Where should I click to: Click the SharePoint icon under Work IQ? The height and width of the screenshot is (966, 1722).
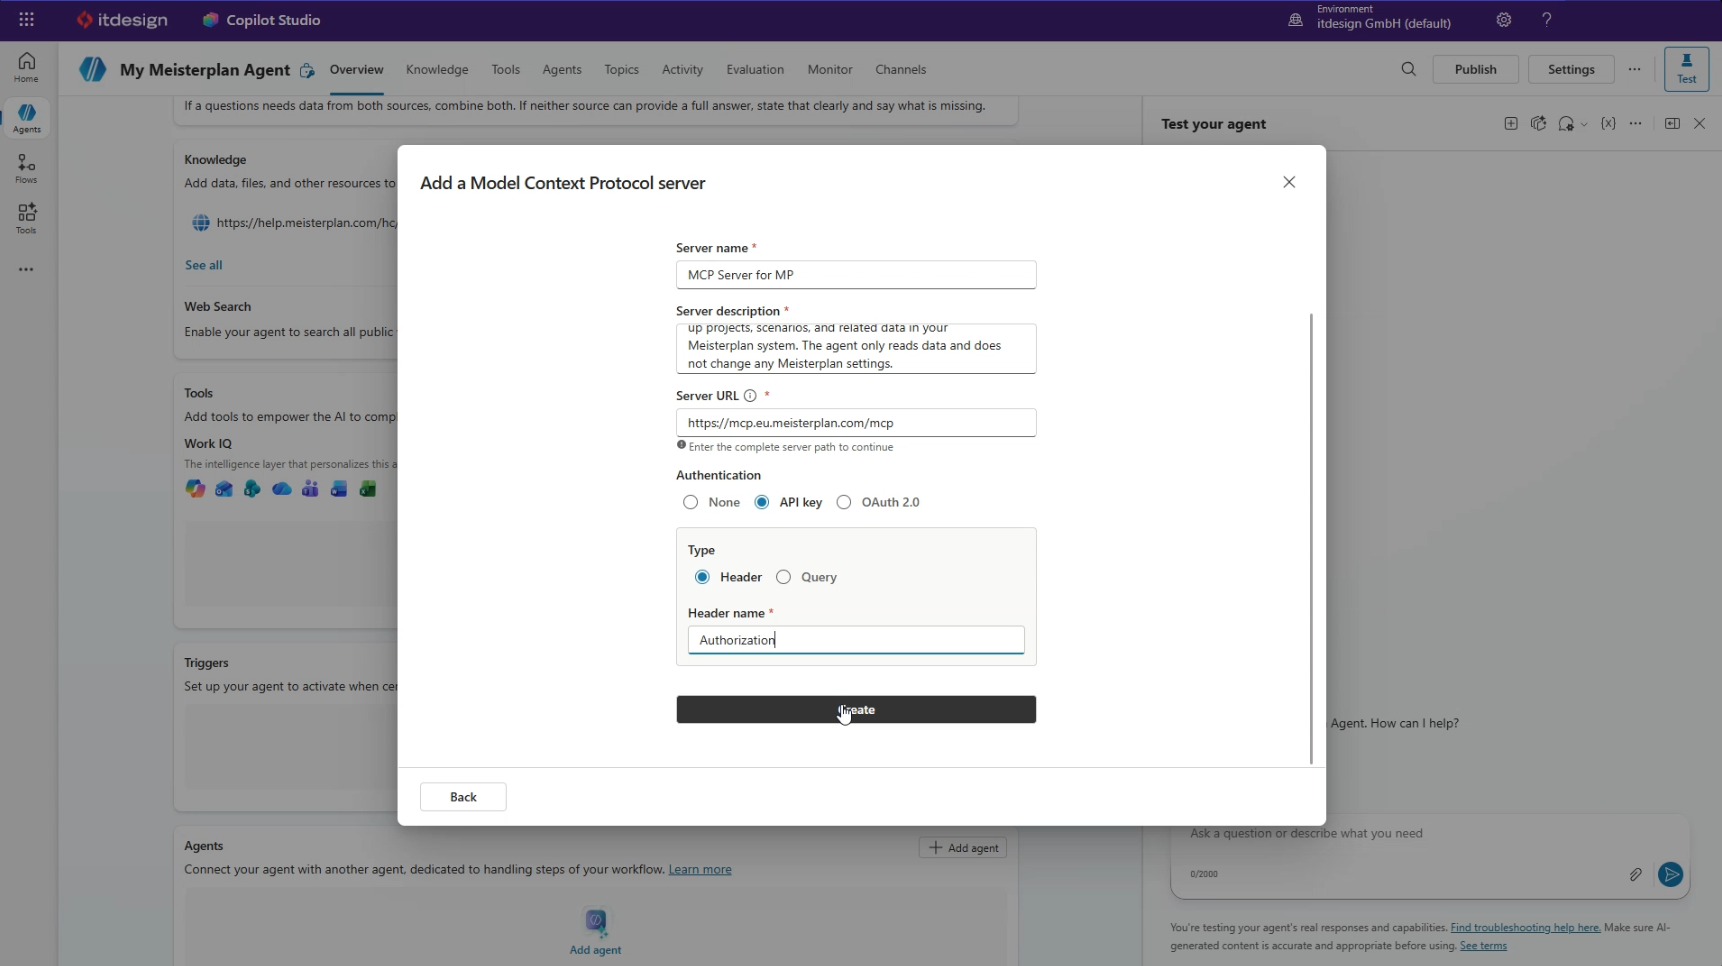[252, 489]
